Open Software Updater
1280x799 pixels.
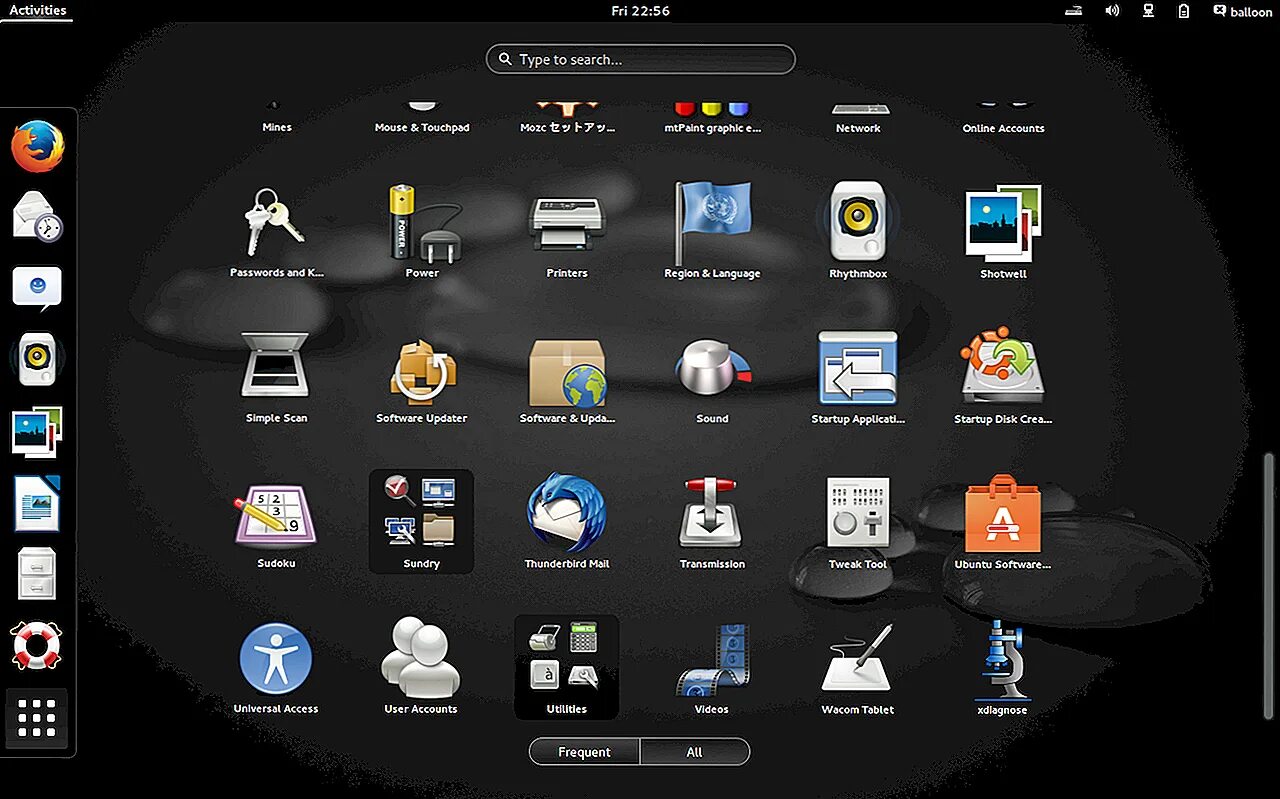422,378
